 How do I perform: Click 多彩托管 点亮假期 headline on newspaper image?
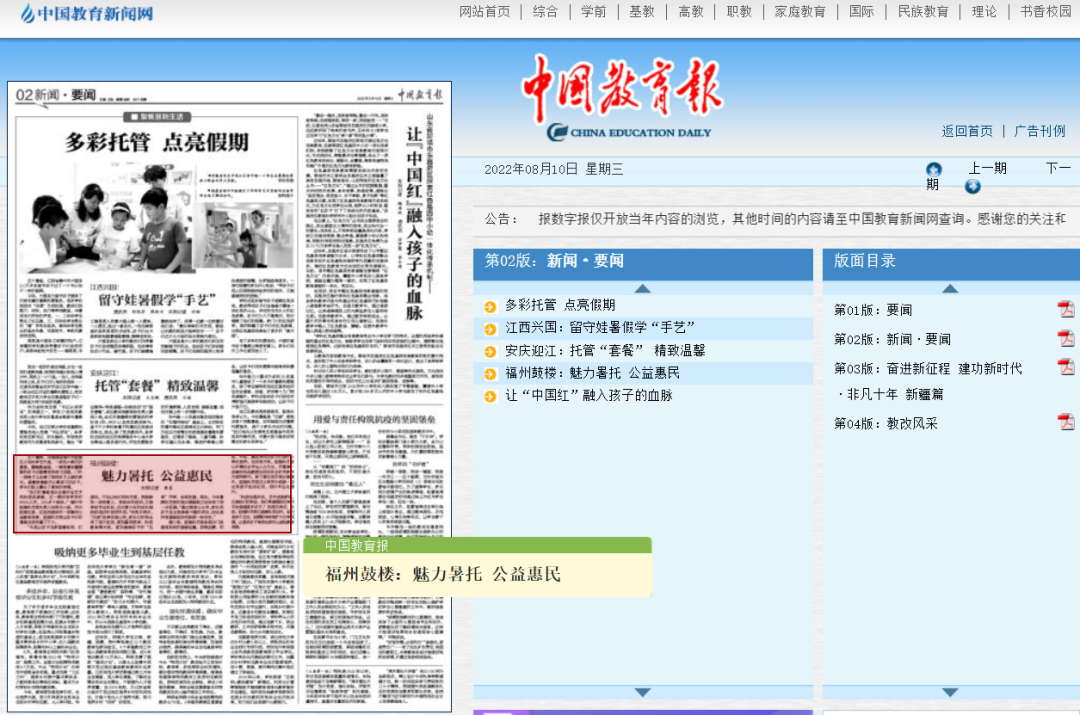[157, 143]
